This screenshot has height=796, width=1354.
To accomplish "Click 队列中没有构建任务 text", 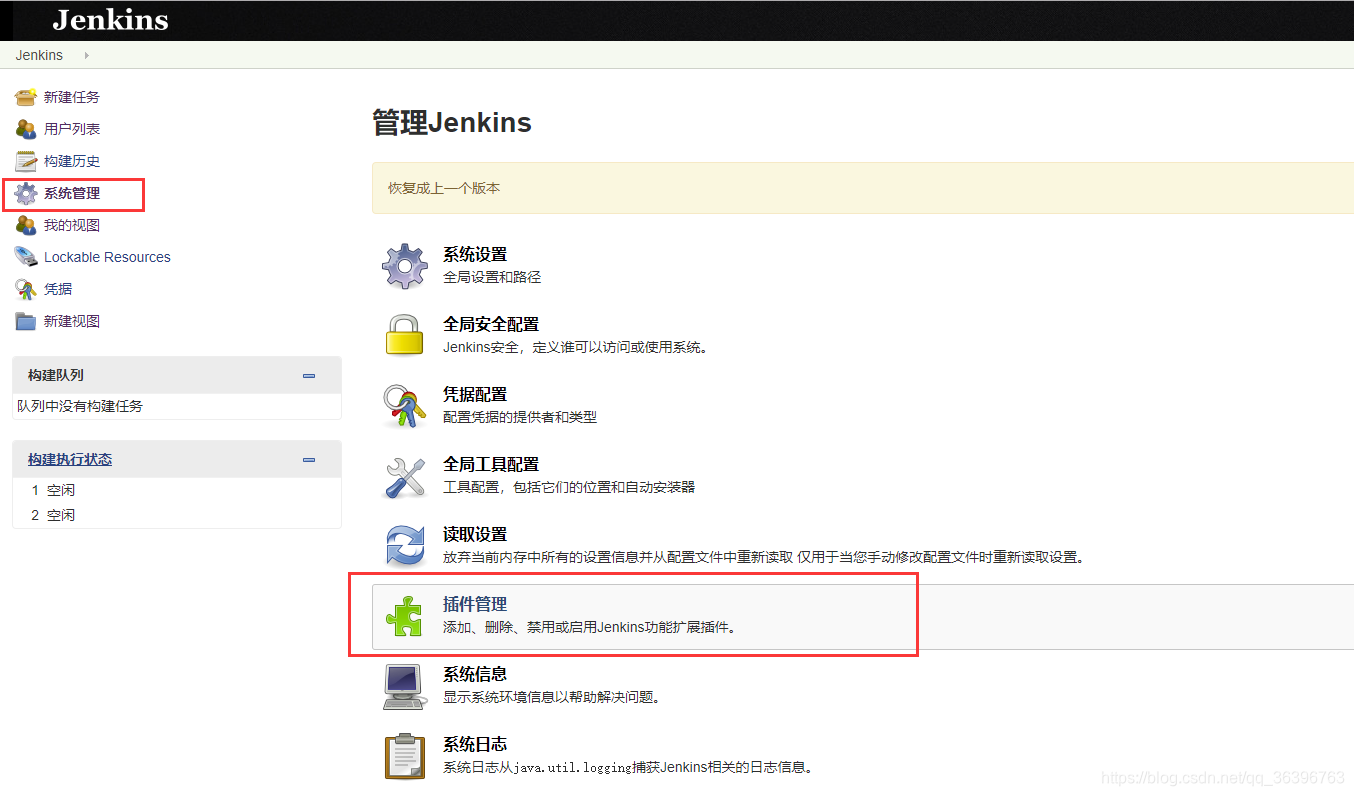I will click(80, 406).
